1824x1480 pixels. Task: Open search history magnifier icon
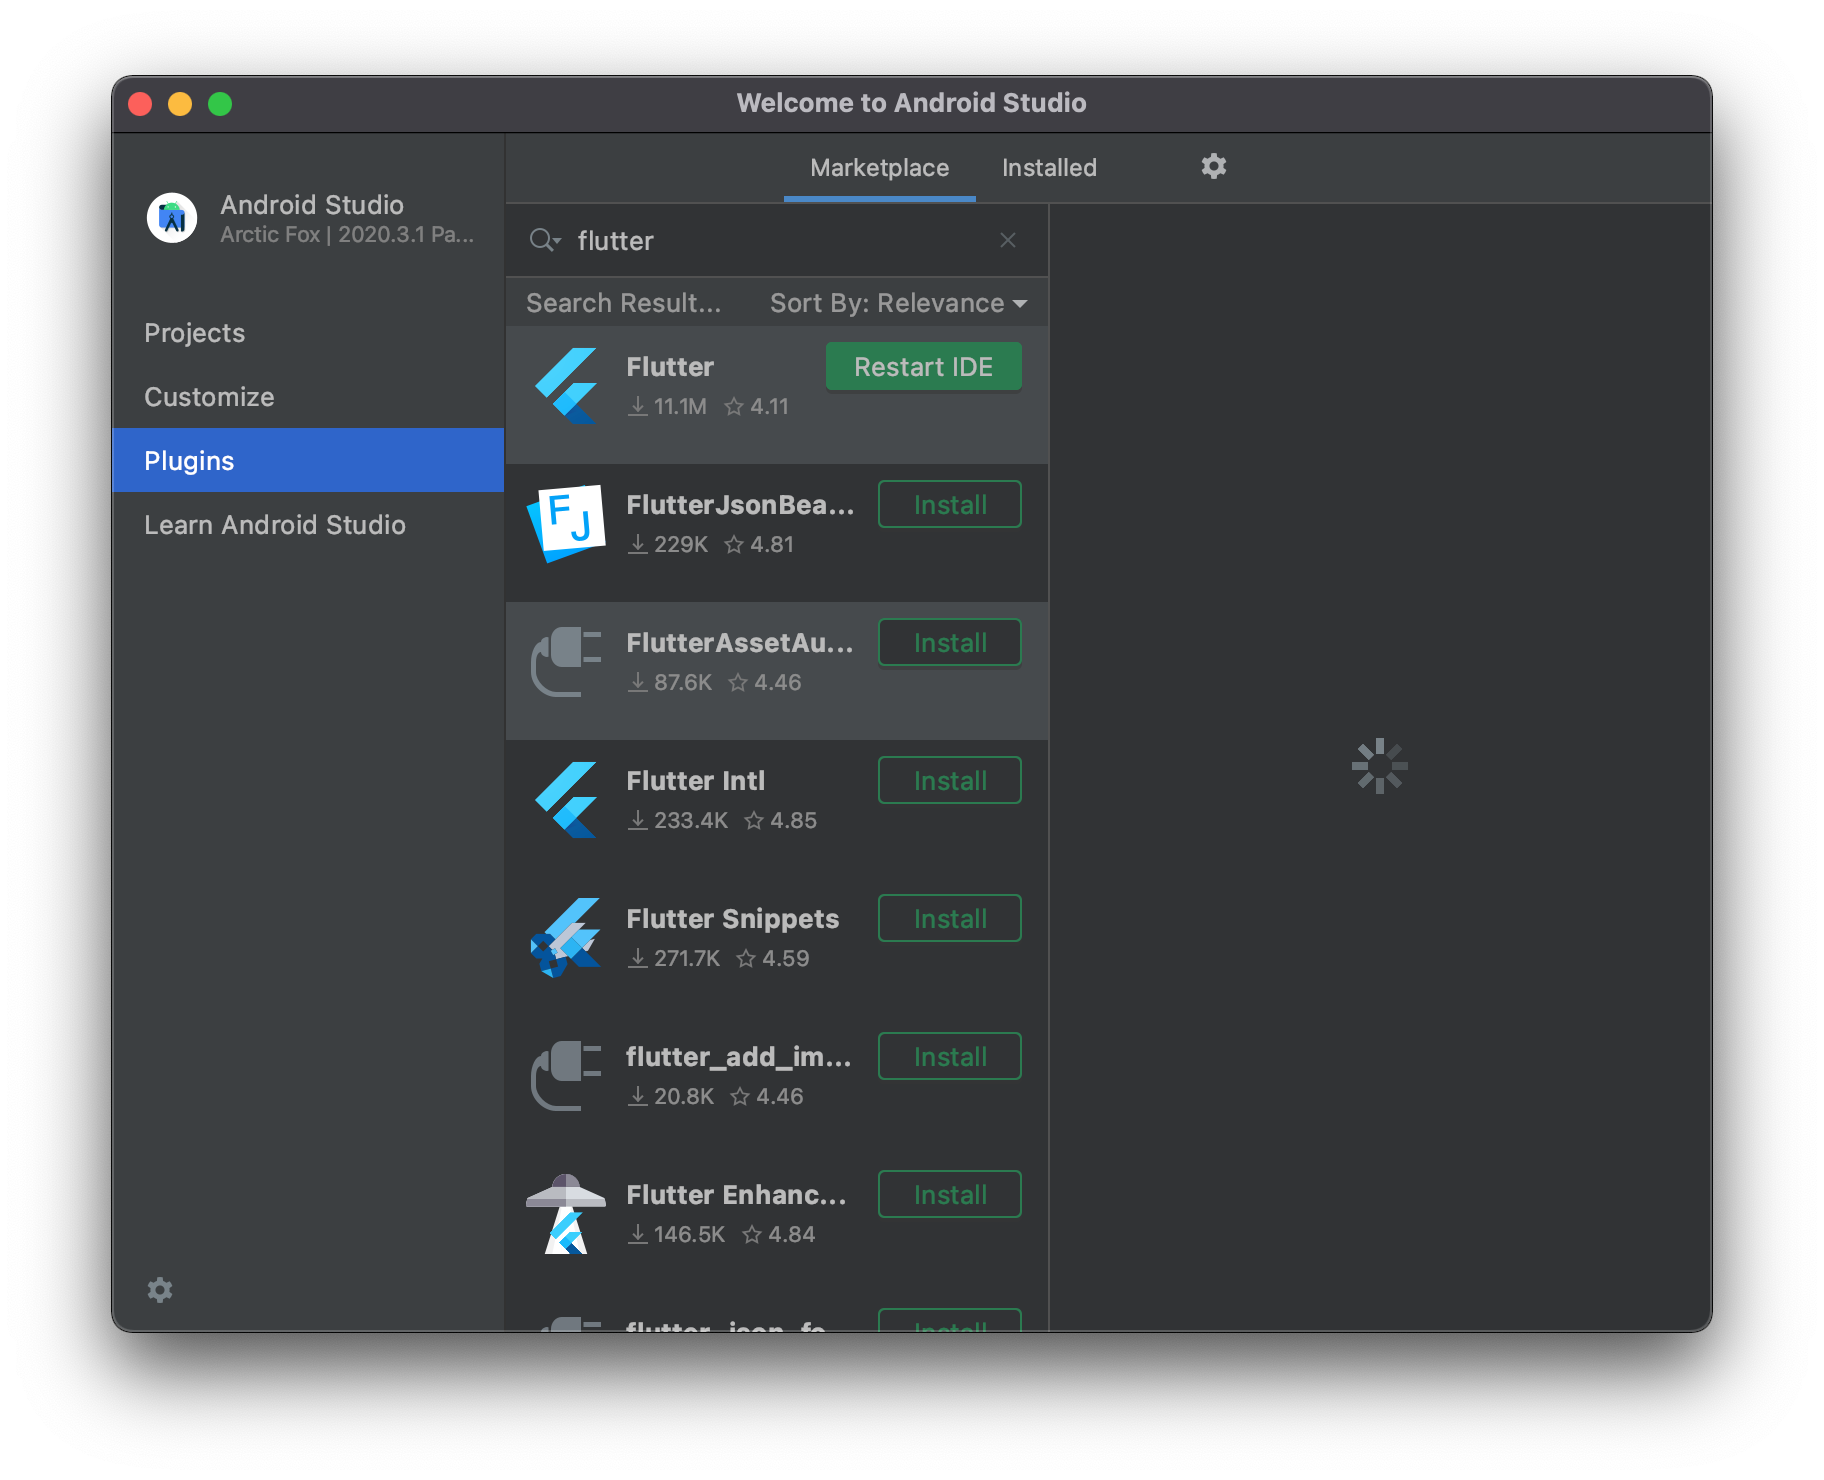pyautogui.click(x=545, y=240)
